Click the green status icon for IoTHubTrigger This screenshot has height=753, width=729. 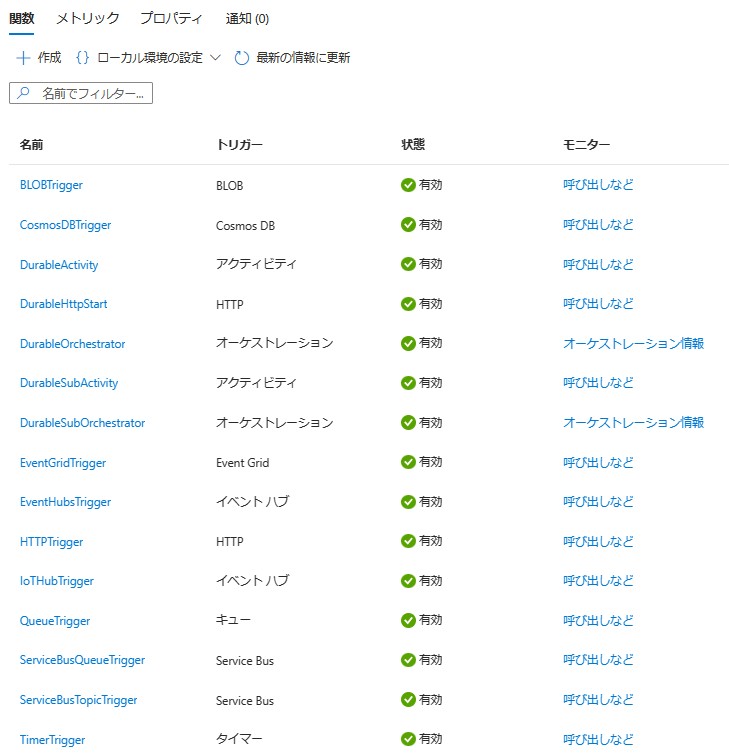click(x=408, y=581)
